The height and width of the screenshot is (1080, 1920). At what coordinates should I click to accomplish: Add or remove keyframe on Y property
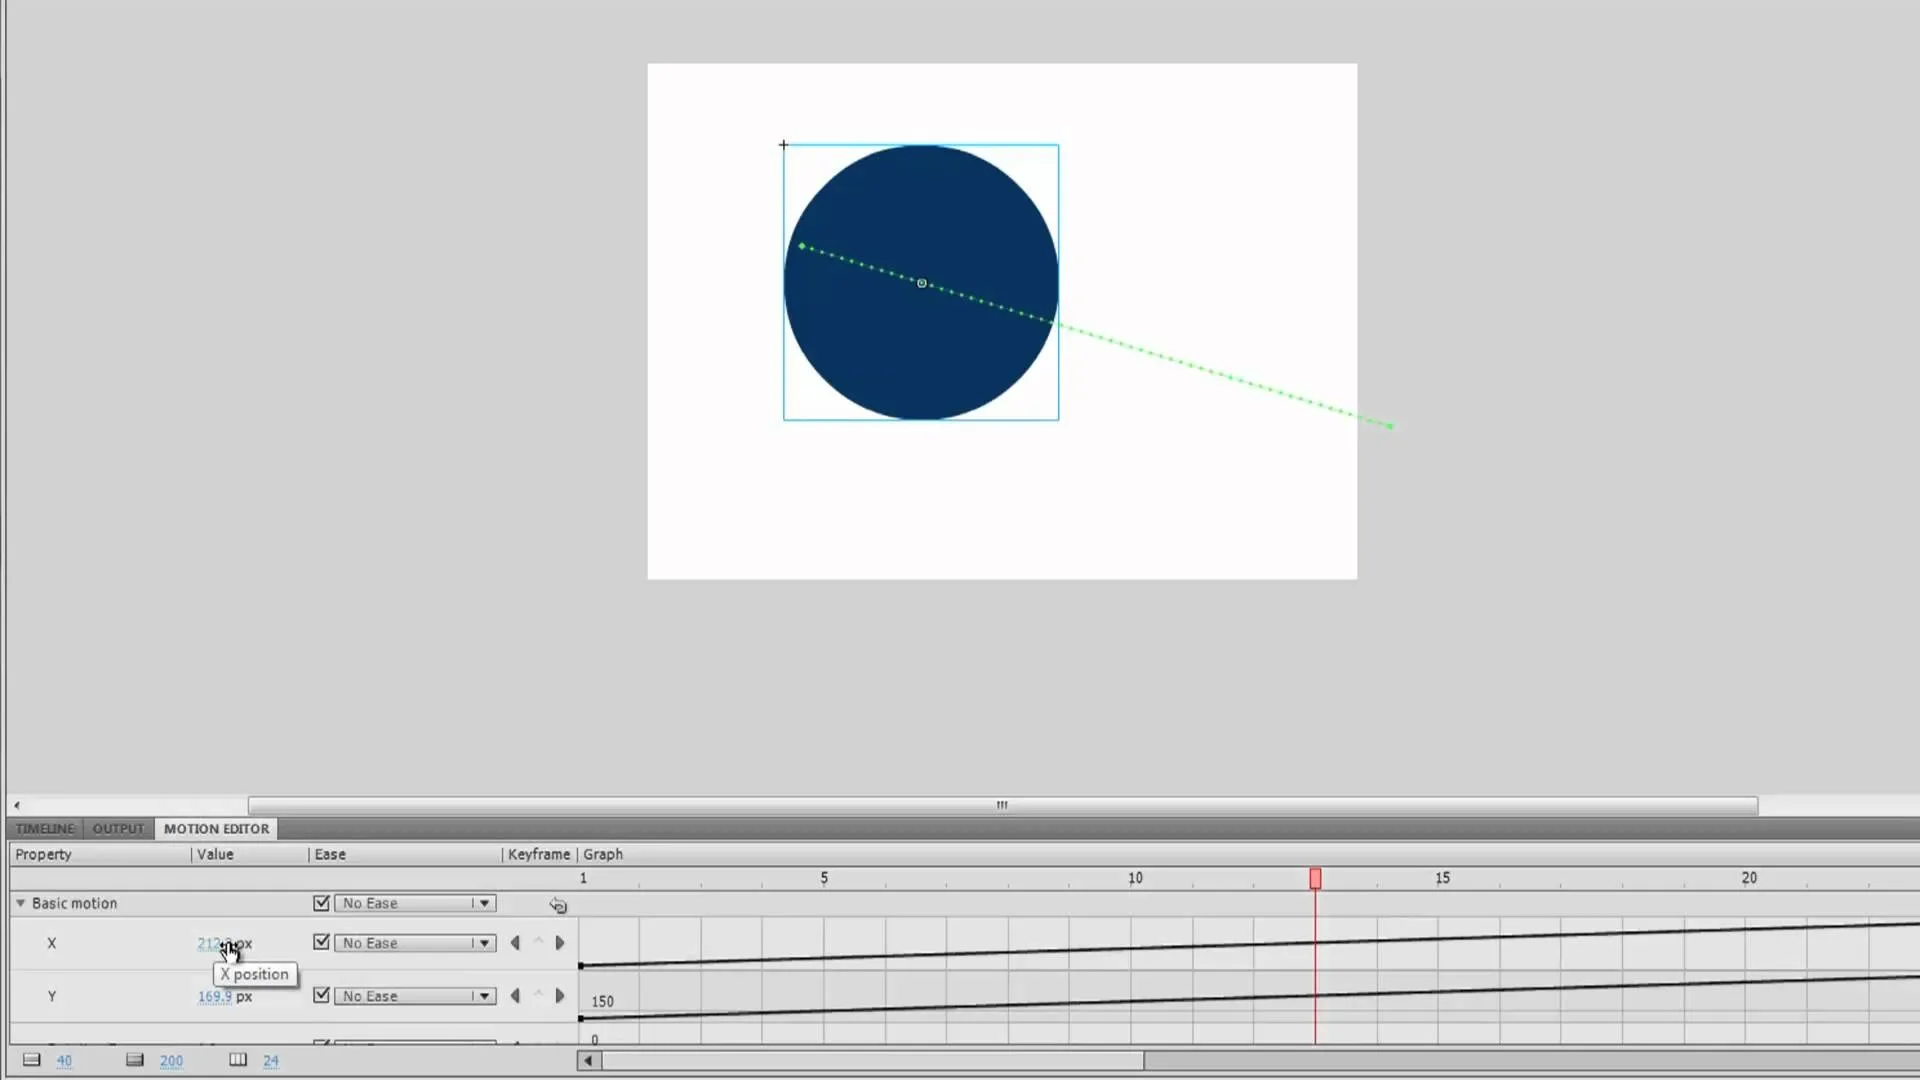(x=538, y=995)
